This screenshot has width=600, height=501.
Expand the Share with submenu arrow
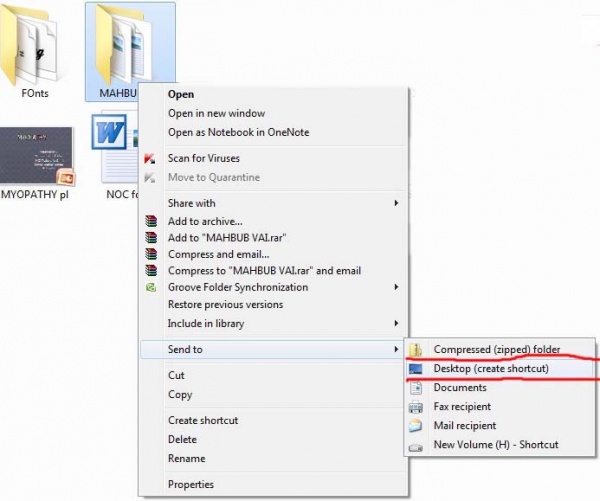[396, 203]
